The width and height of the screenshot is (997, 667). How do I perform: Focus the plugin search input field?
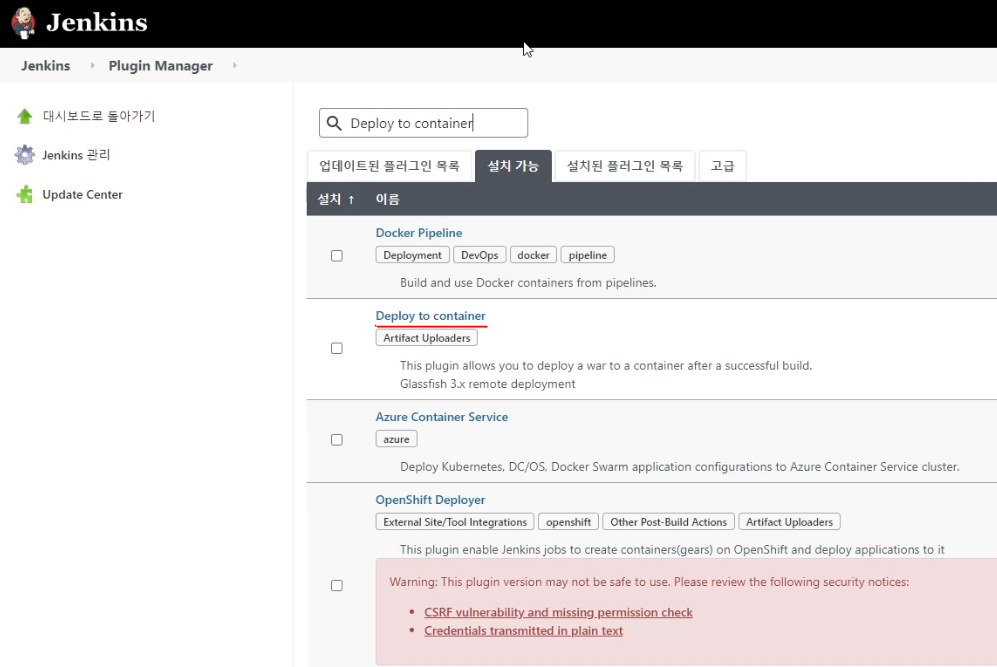435,124
